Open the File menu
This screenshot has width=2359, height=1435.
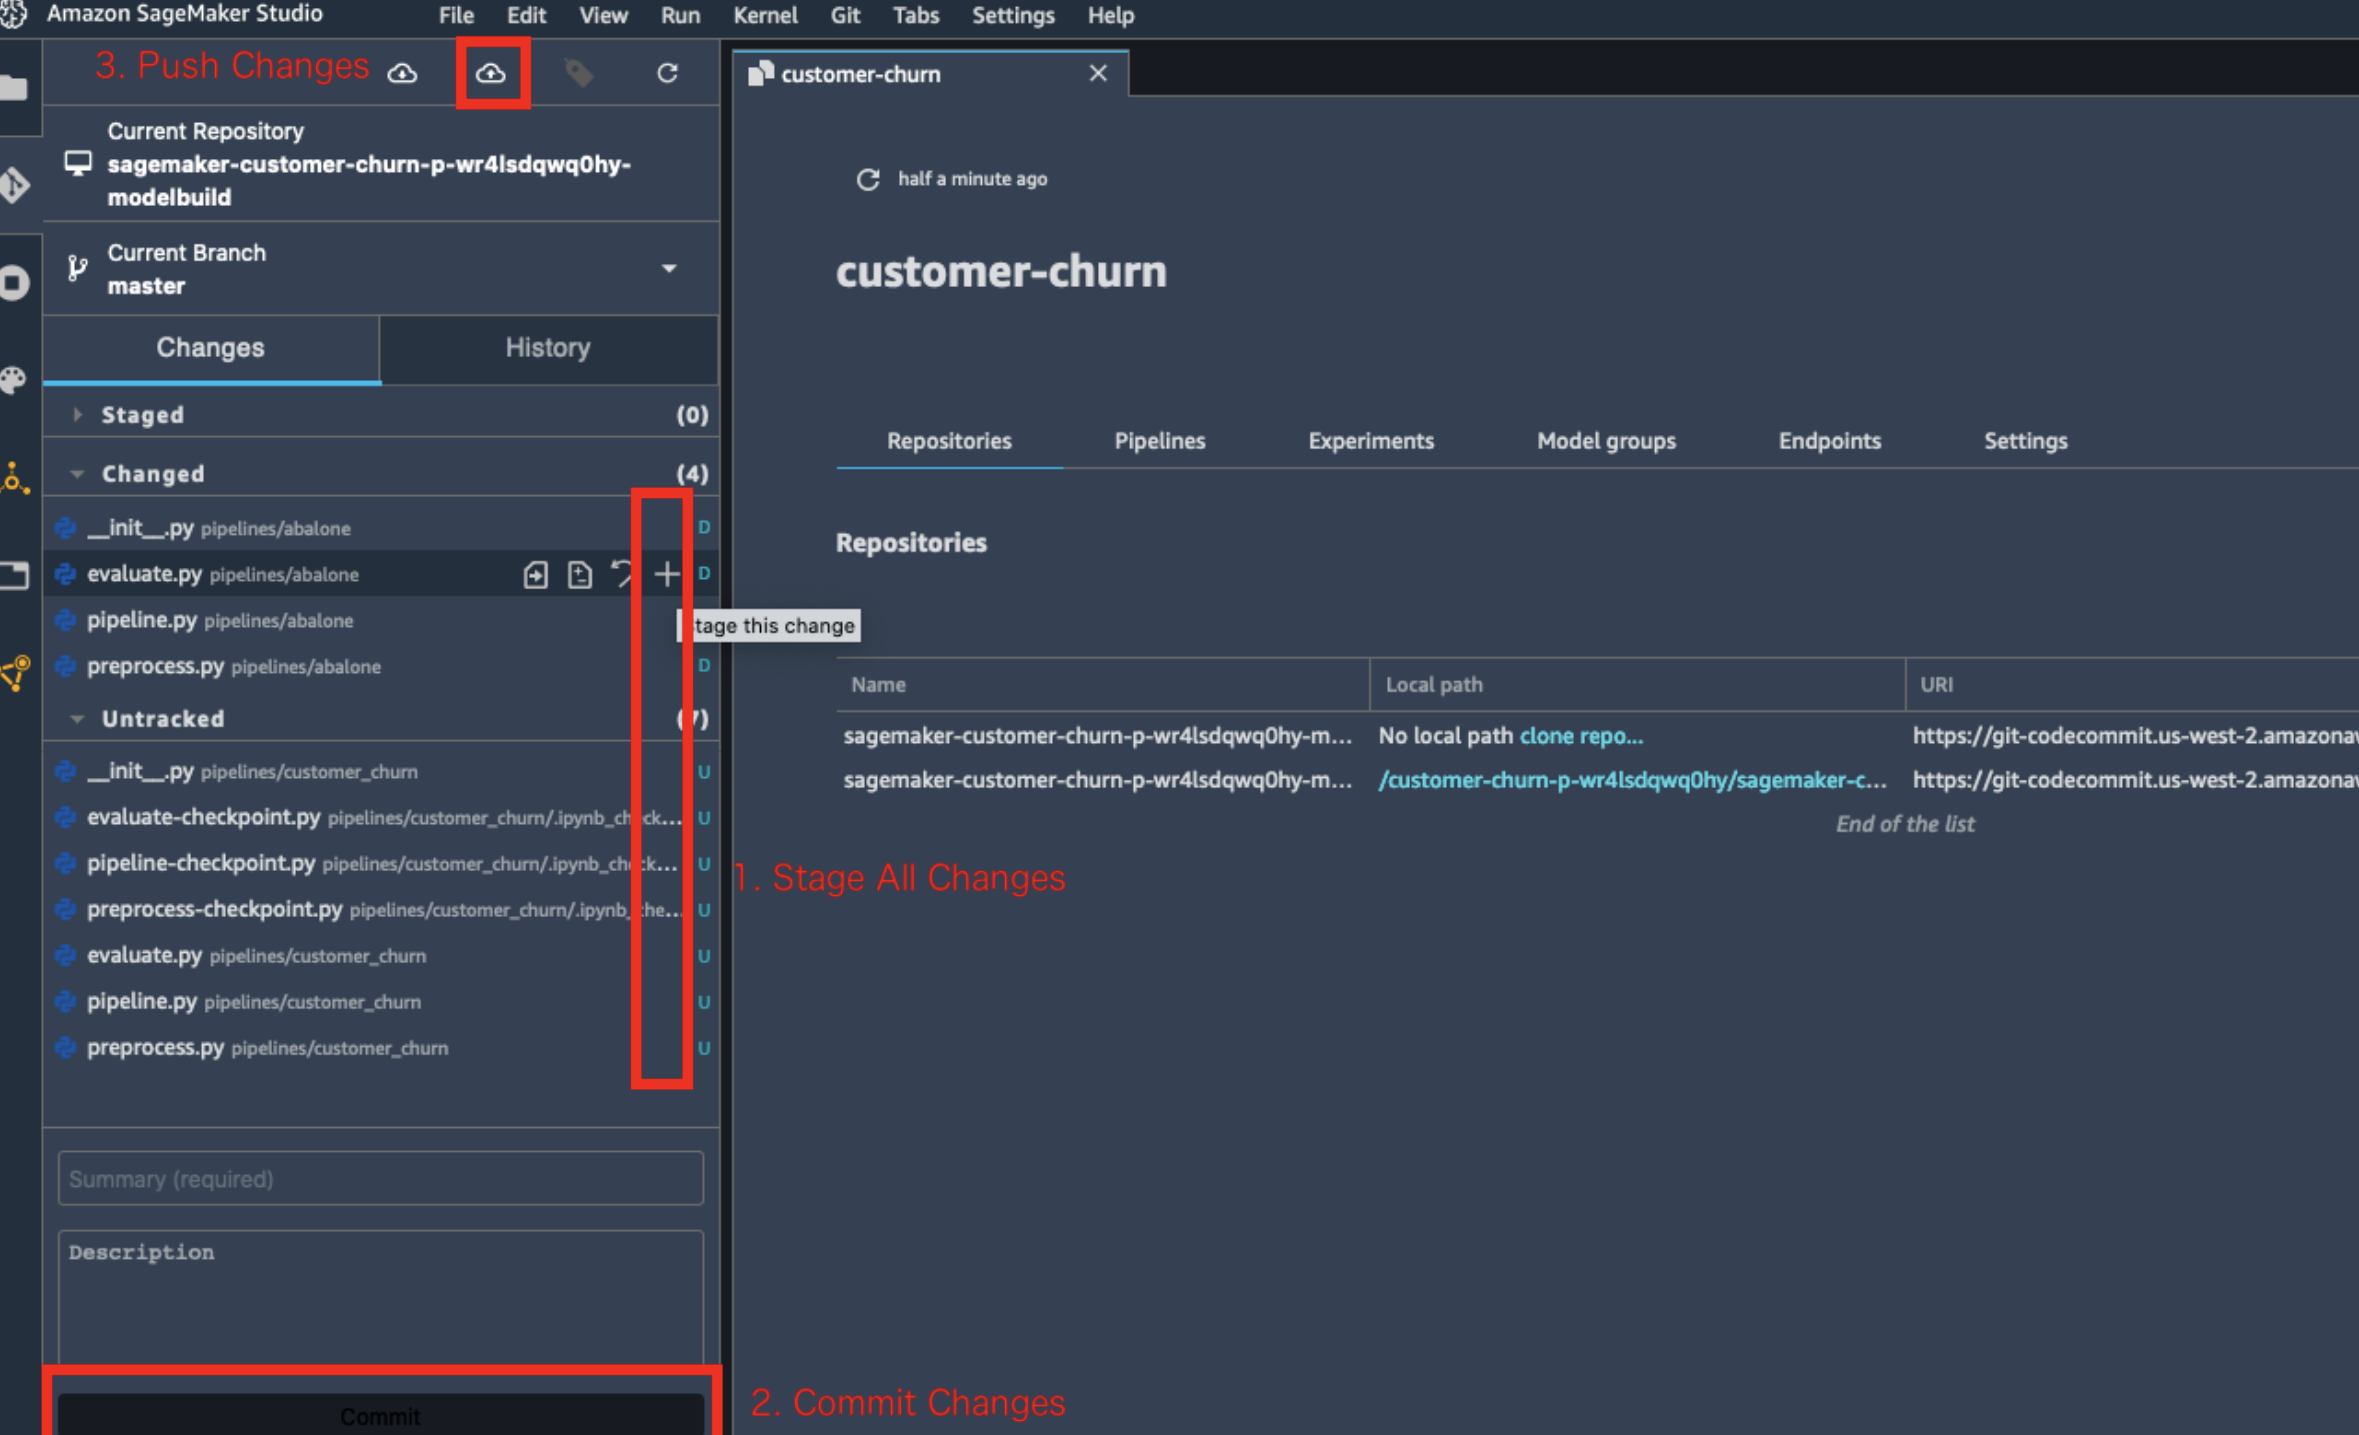click(456, 15)
